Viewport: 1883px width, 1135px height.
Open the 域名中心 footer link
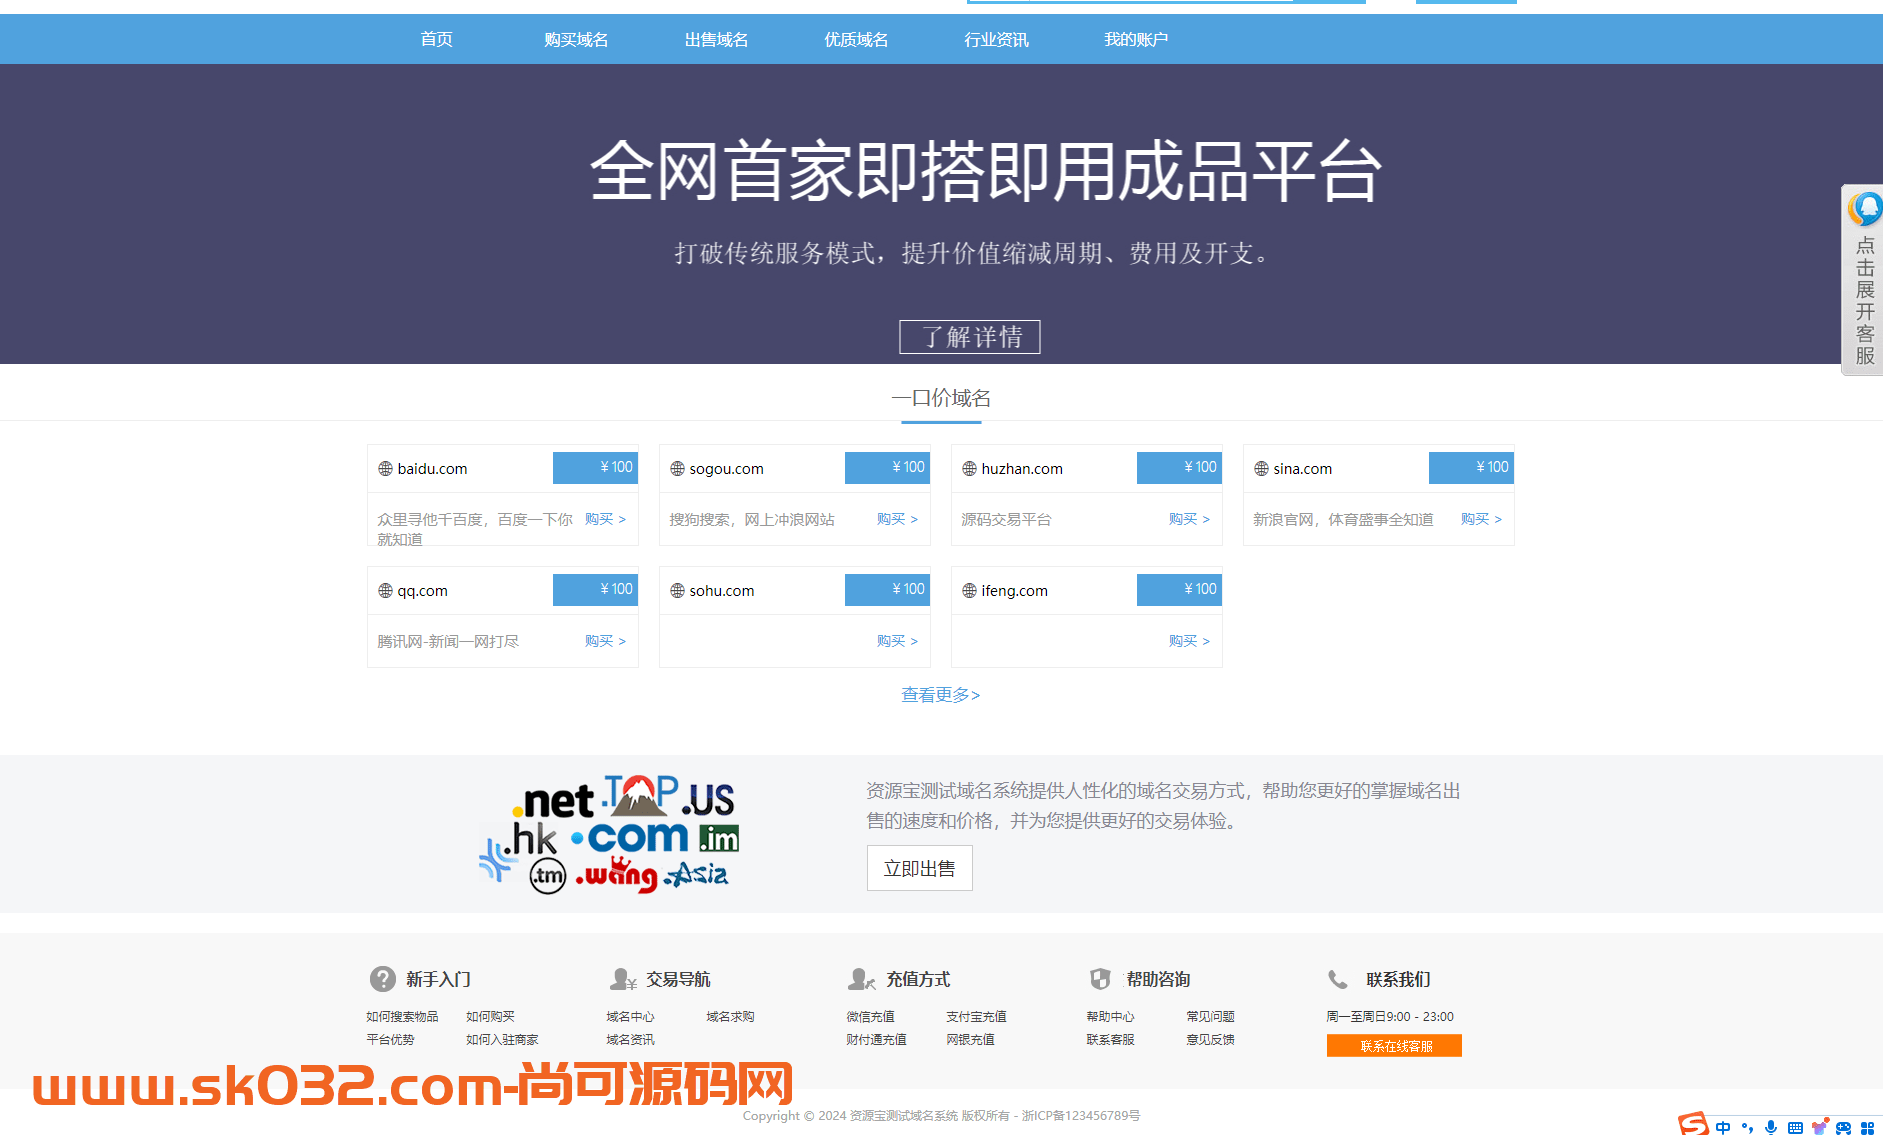(x=630, y=1017)
